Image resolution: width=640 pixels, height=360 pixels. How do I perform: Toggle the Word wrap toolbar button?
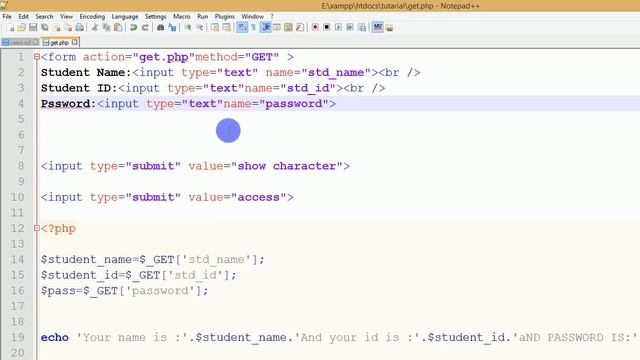point(242,27)
